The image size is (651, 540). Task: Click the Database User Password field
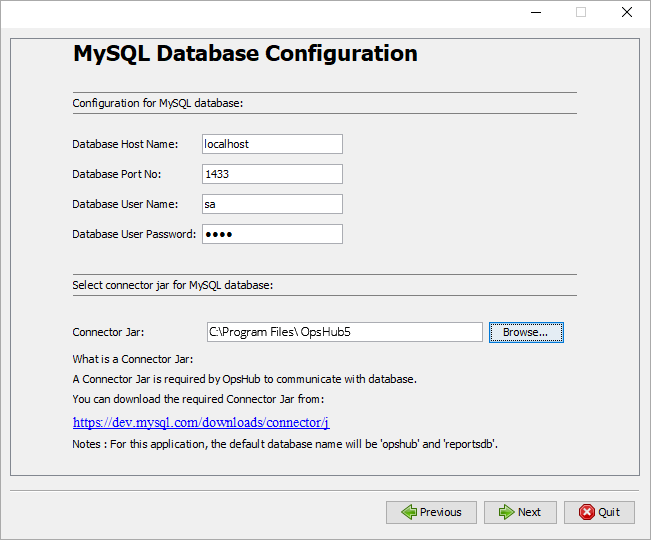(x=272, y=234)
